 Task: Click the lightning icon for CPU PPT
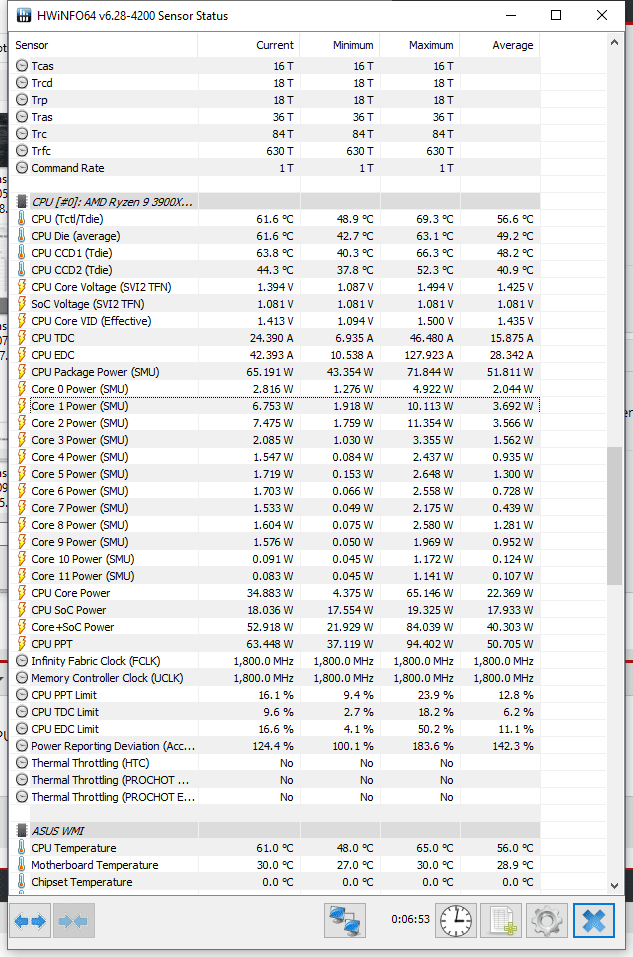(x=21, y=644)
